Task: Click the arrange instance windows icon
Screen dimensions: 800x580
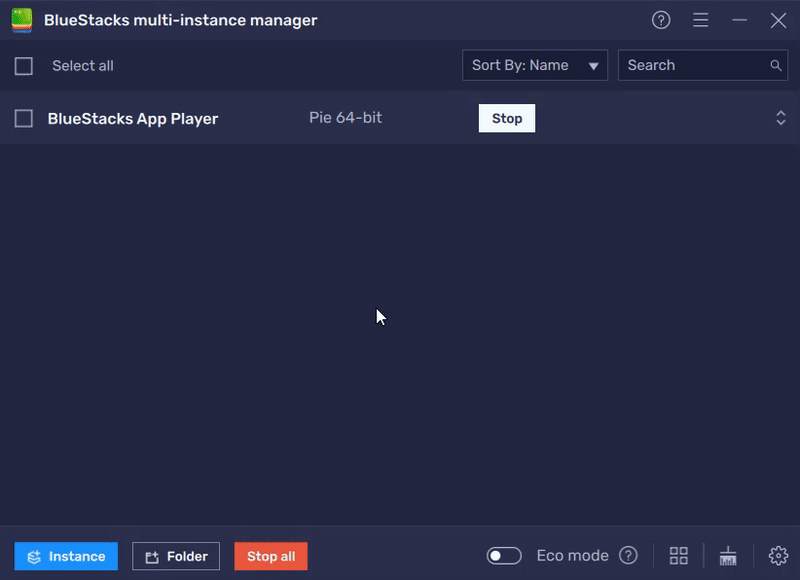Action: (x=678, y=555)
